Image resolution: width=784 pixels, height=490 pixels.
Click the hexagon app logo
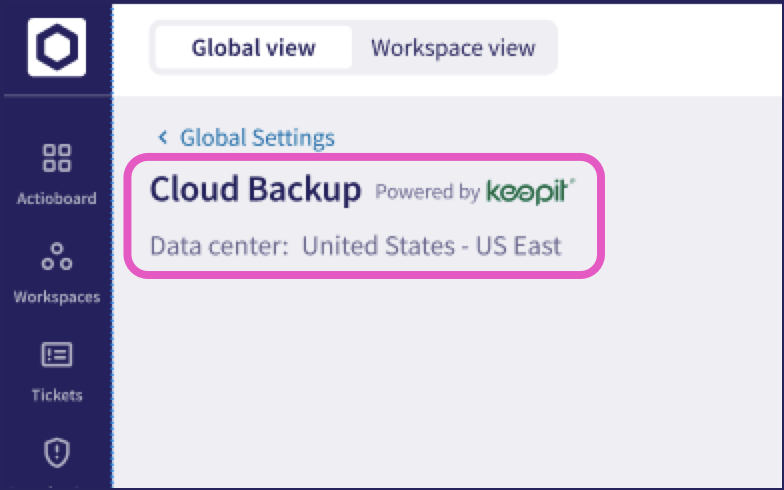click(56, 48)
